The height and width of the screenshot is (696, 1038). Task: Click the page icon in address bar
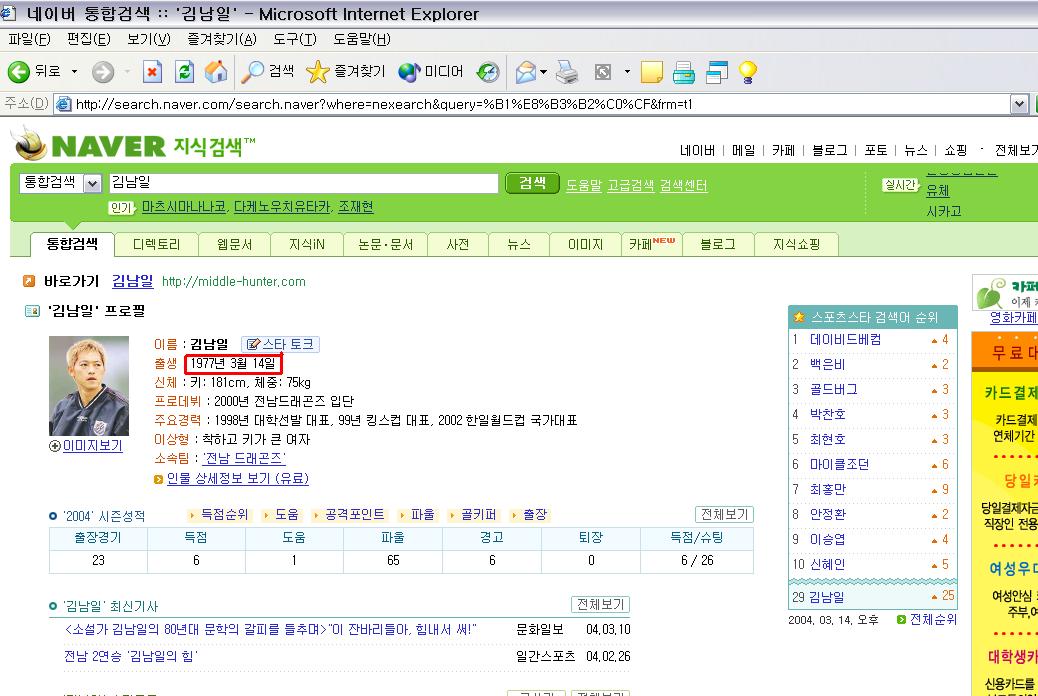tap(64, 104)
